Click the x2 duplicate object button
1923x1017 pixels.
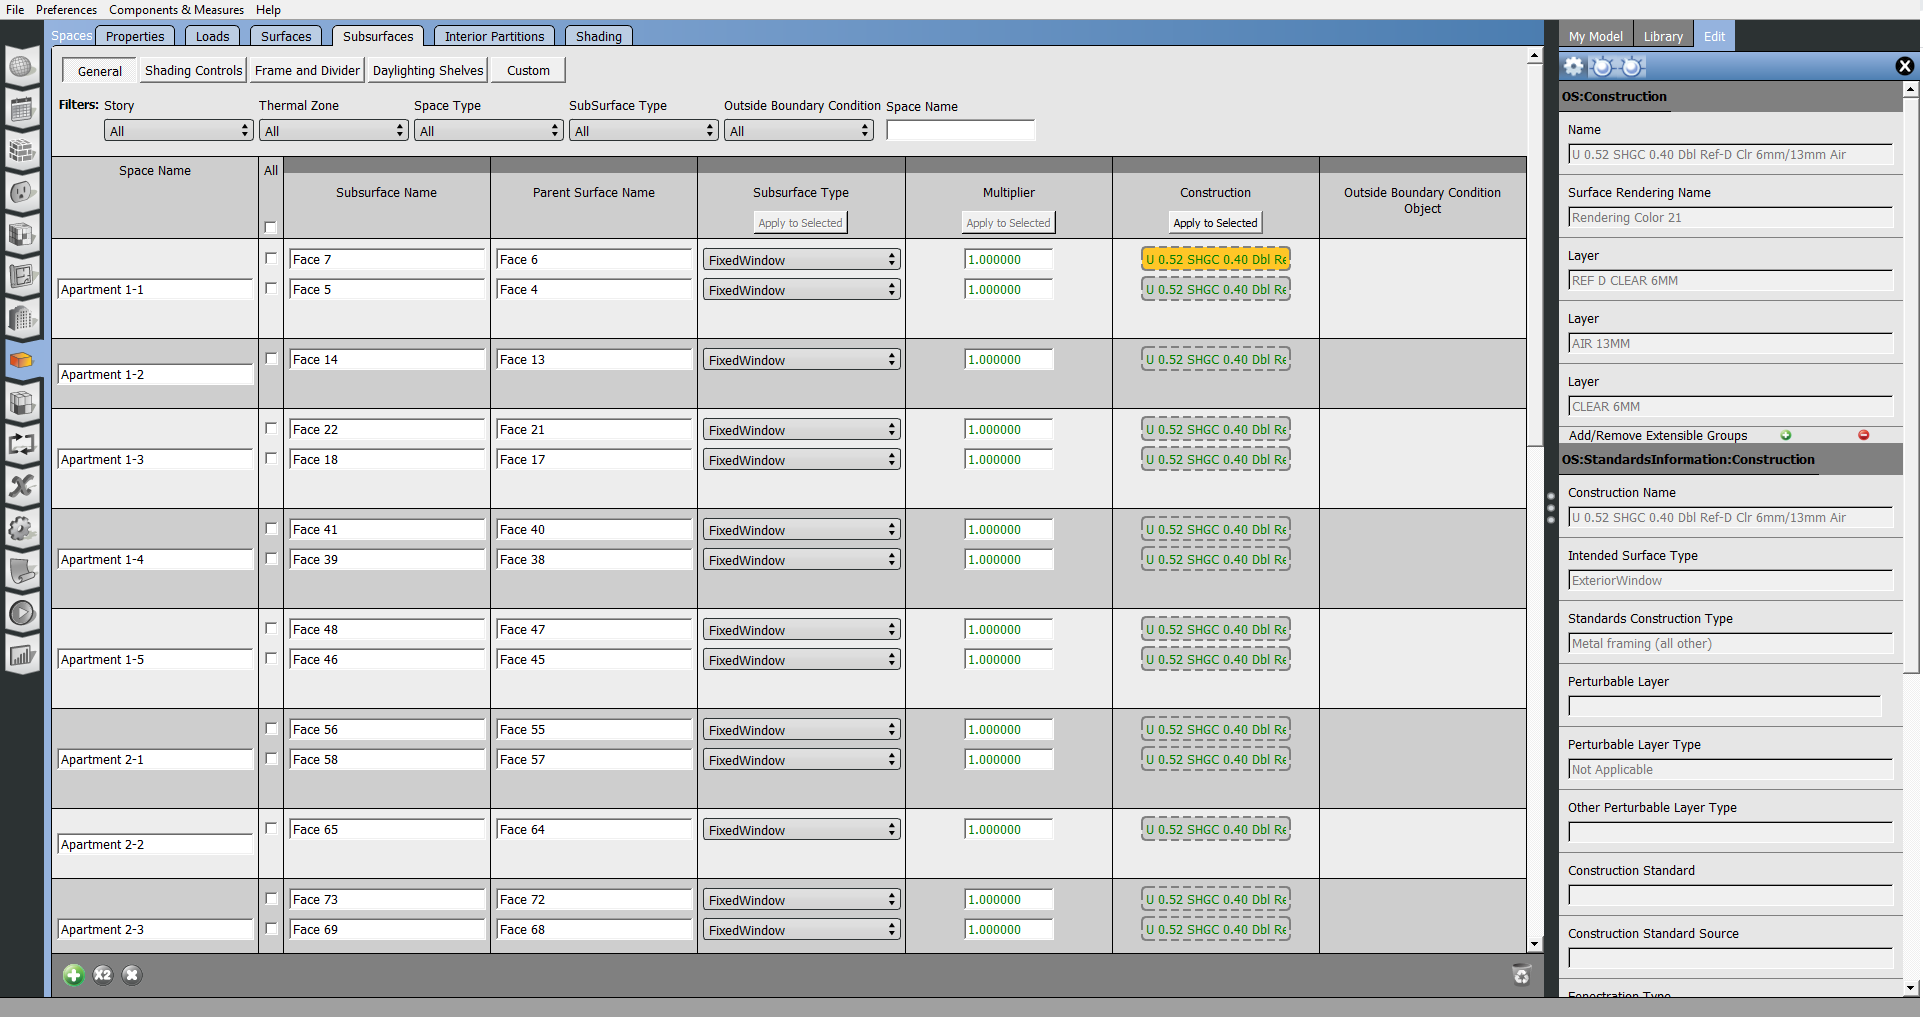(103, 975)
